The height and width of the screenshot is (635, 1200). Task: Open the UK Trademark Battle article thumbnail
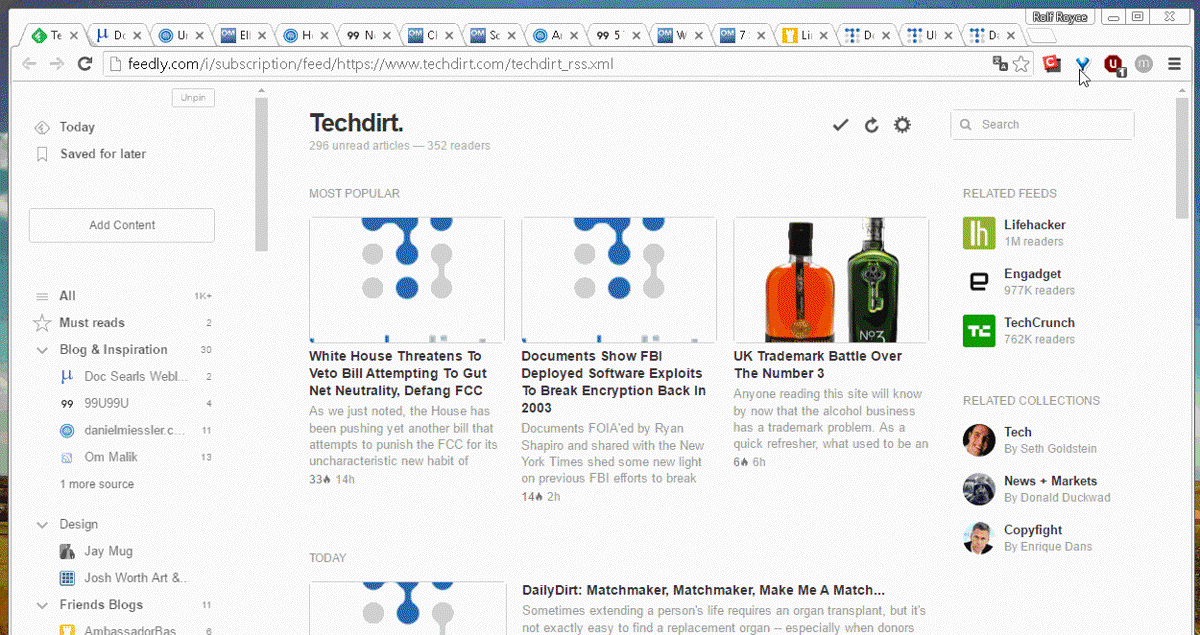830,280
